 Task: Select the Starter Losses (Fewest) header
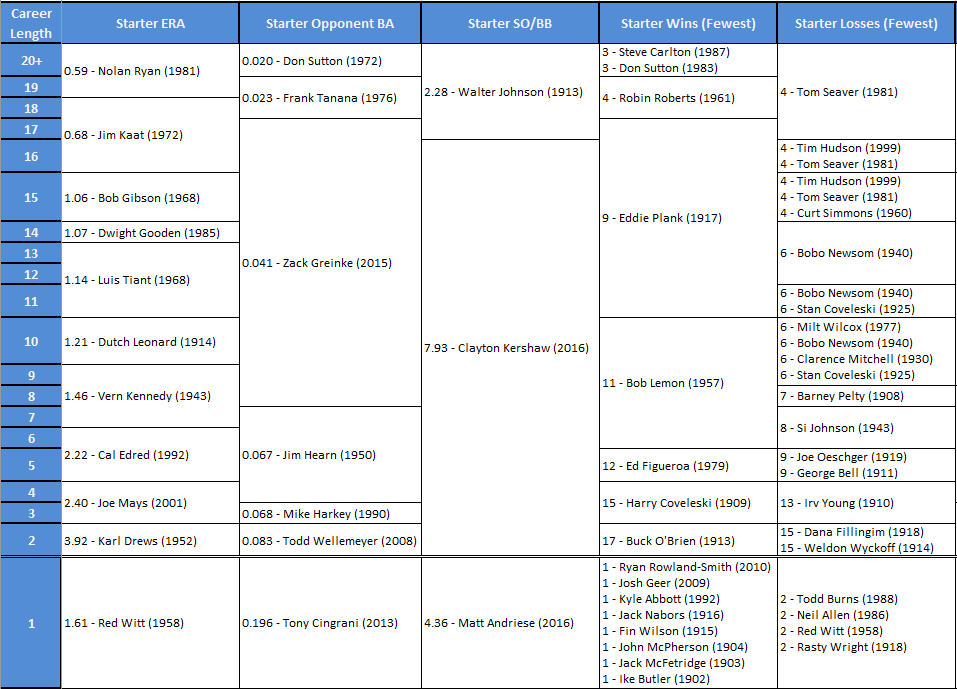tap(866, 23)
